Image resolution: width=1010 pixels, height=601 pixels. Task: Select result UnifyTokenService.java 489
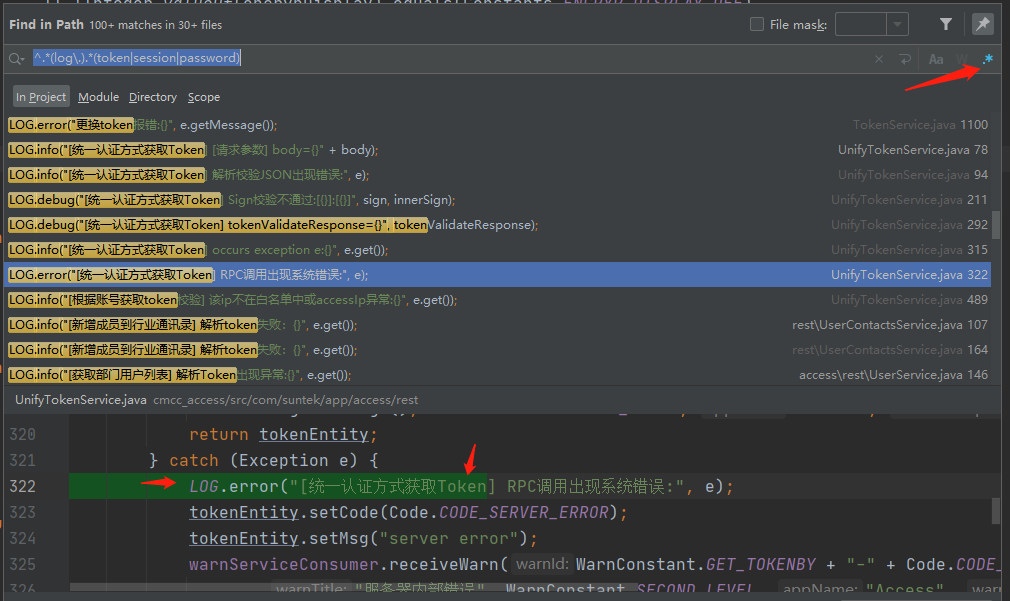pyautogui.click(x=497, y=300)
